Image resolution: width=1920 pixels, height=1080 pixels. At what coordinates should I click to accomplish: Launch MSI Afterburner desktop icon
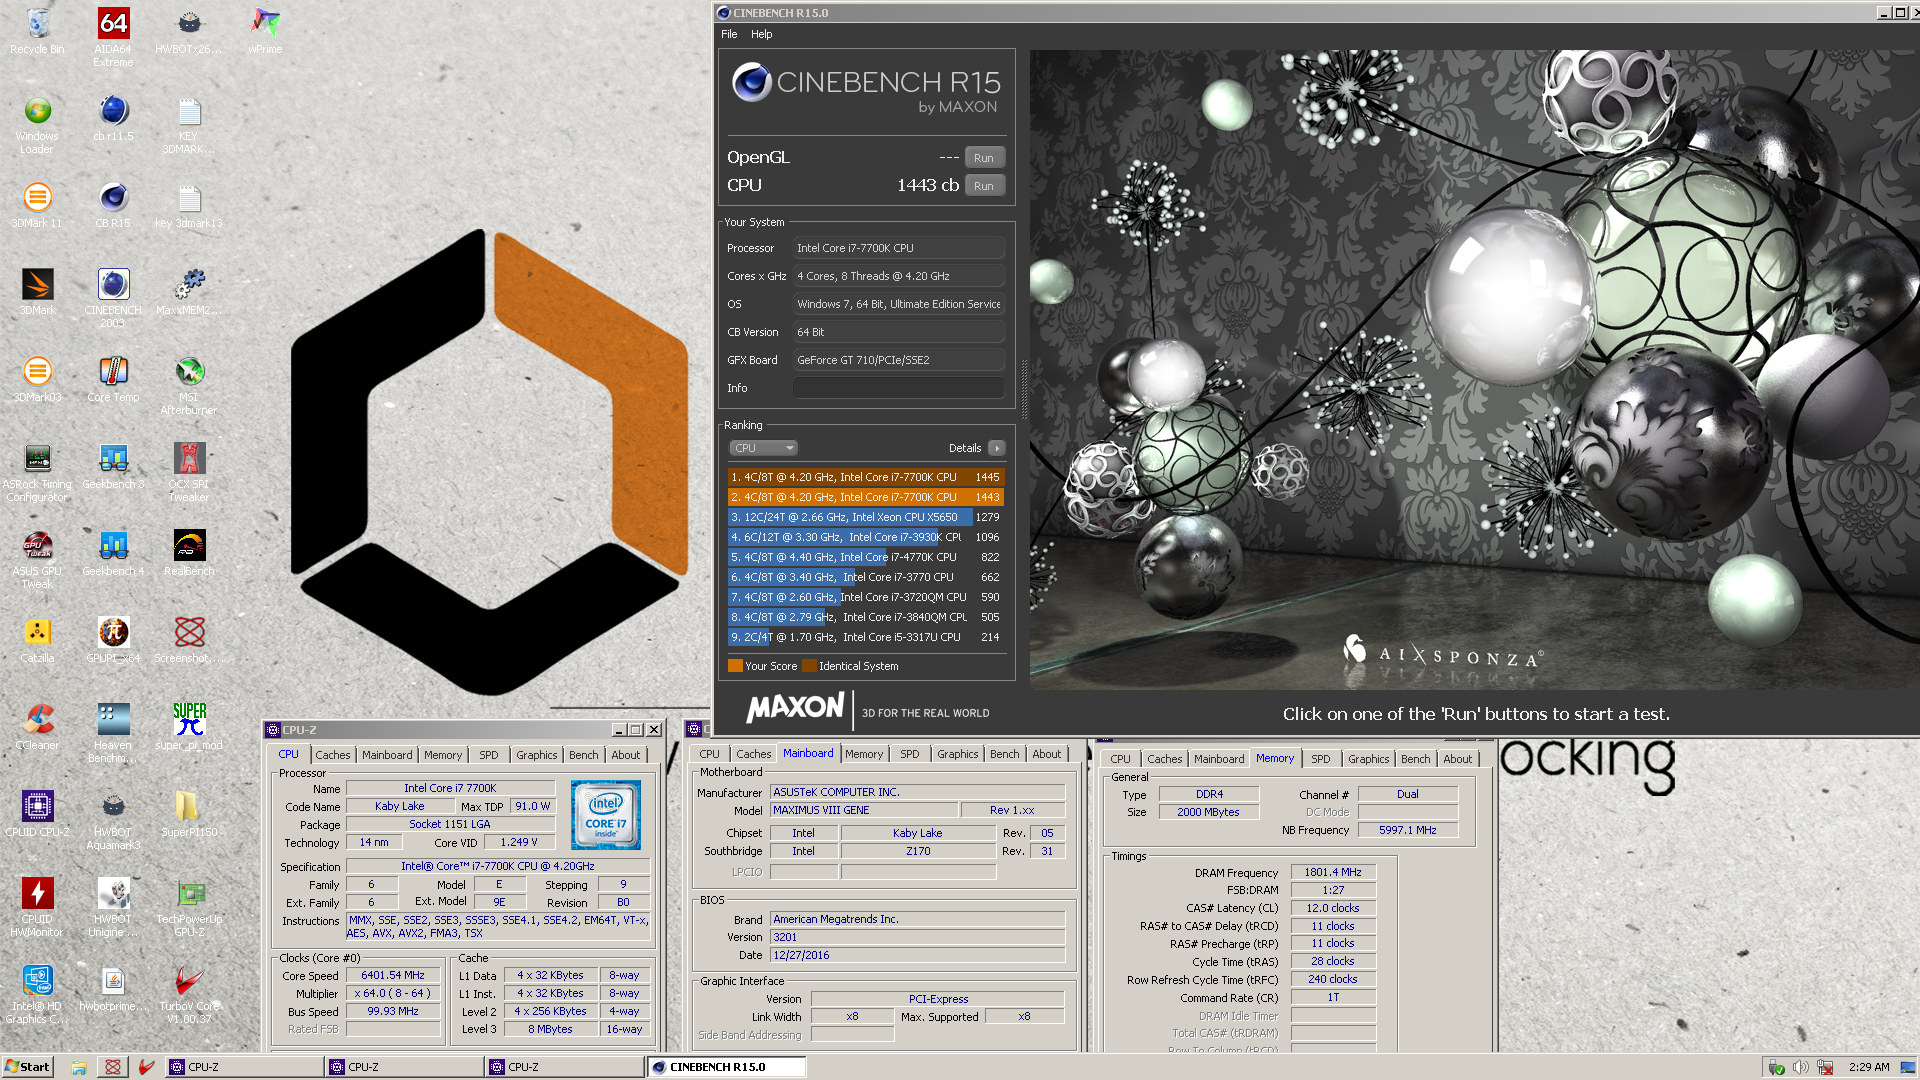point(189,386)
